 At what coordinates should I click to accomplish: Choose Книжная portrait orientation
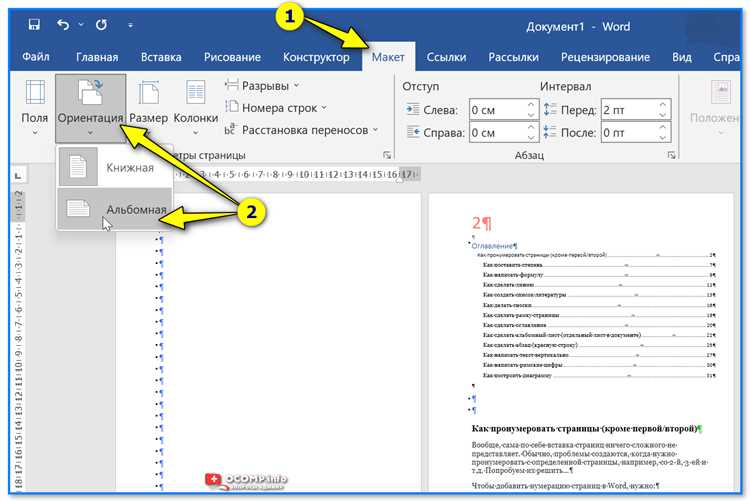click(x=115, y=167)
